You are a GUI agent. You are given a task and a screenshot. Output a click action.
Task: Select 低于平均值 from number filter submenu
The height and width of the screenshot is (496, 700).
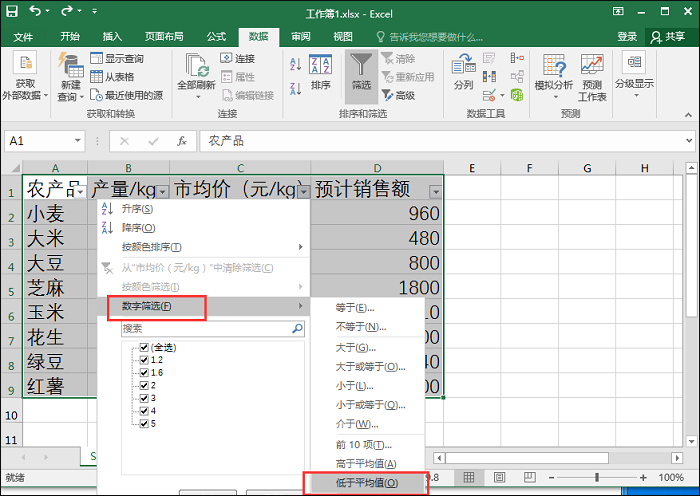(366, 483)
